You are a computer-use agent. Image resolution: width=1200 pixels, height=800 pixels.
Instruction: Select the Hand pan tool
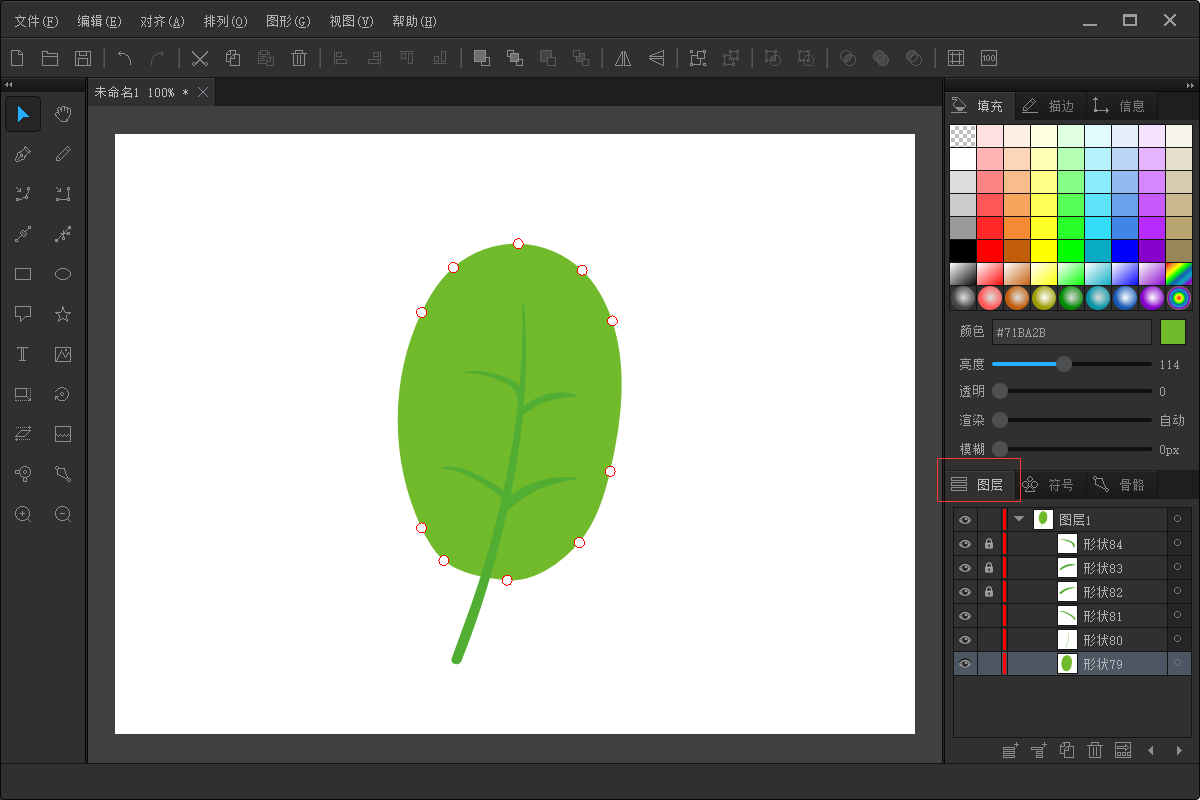tap(63, 114)
